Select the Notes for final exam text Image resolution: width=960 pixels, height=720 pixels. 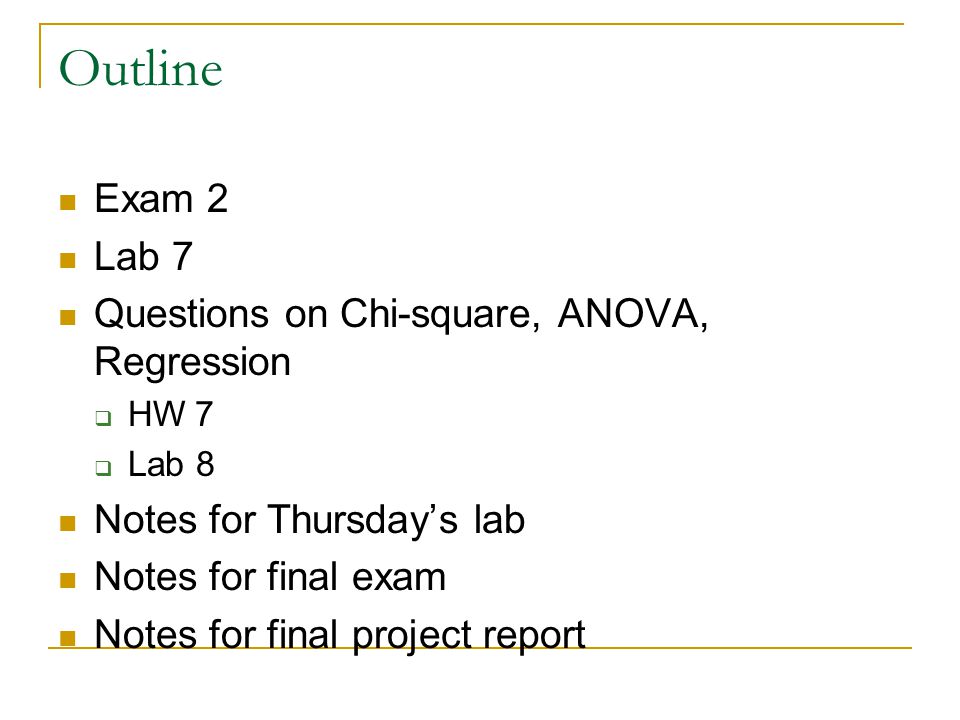point(271,577)
